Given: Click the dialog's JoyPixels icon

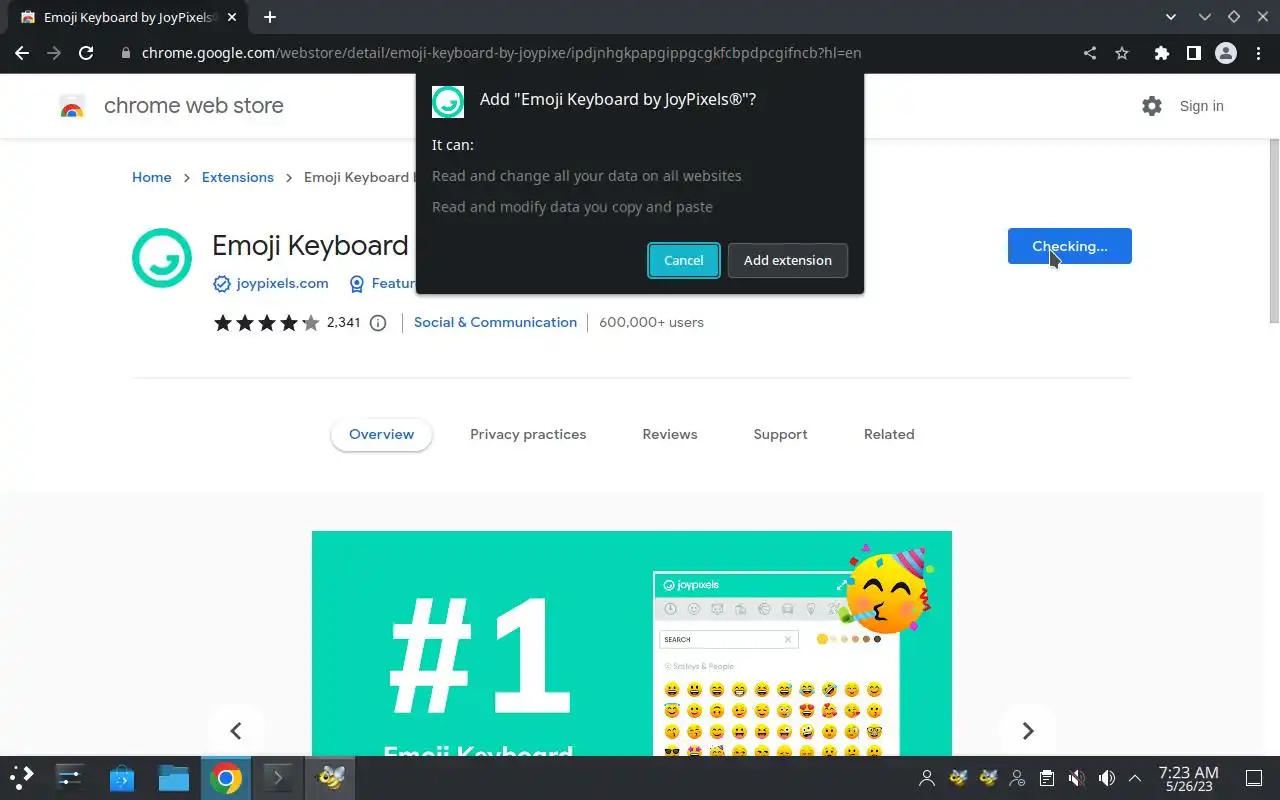Looking at the screenshot, I should pos(448,102).
